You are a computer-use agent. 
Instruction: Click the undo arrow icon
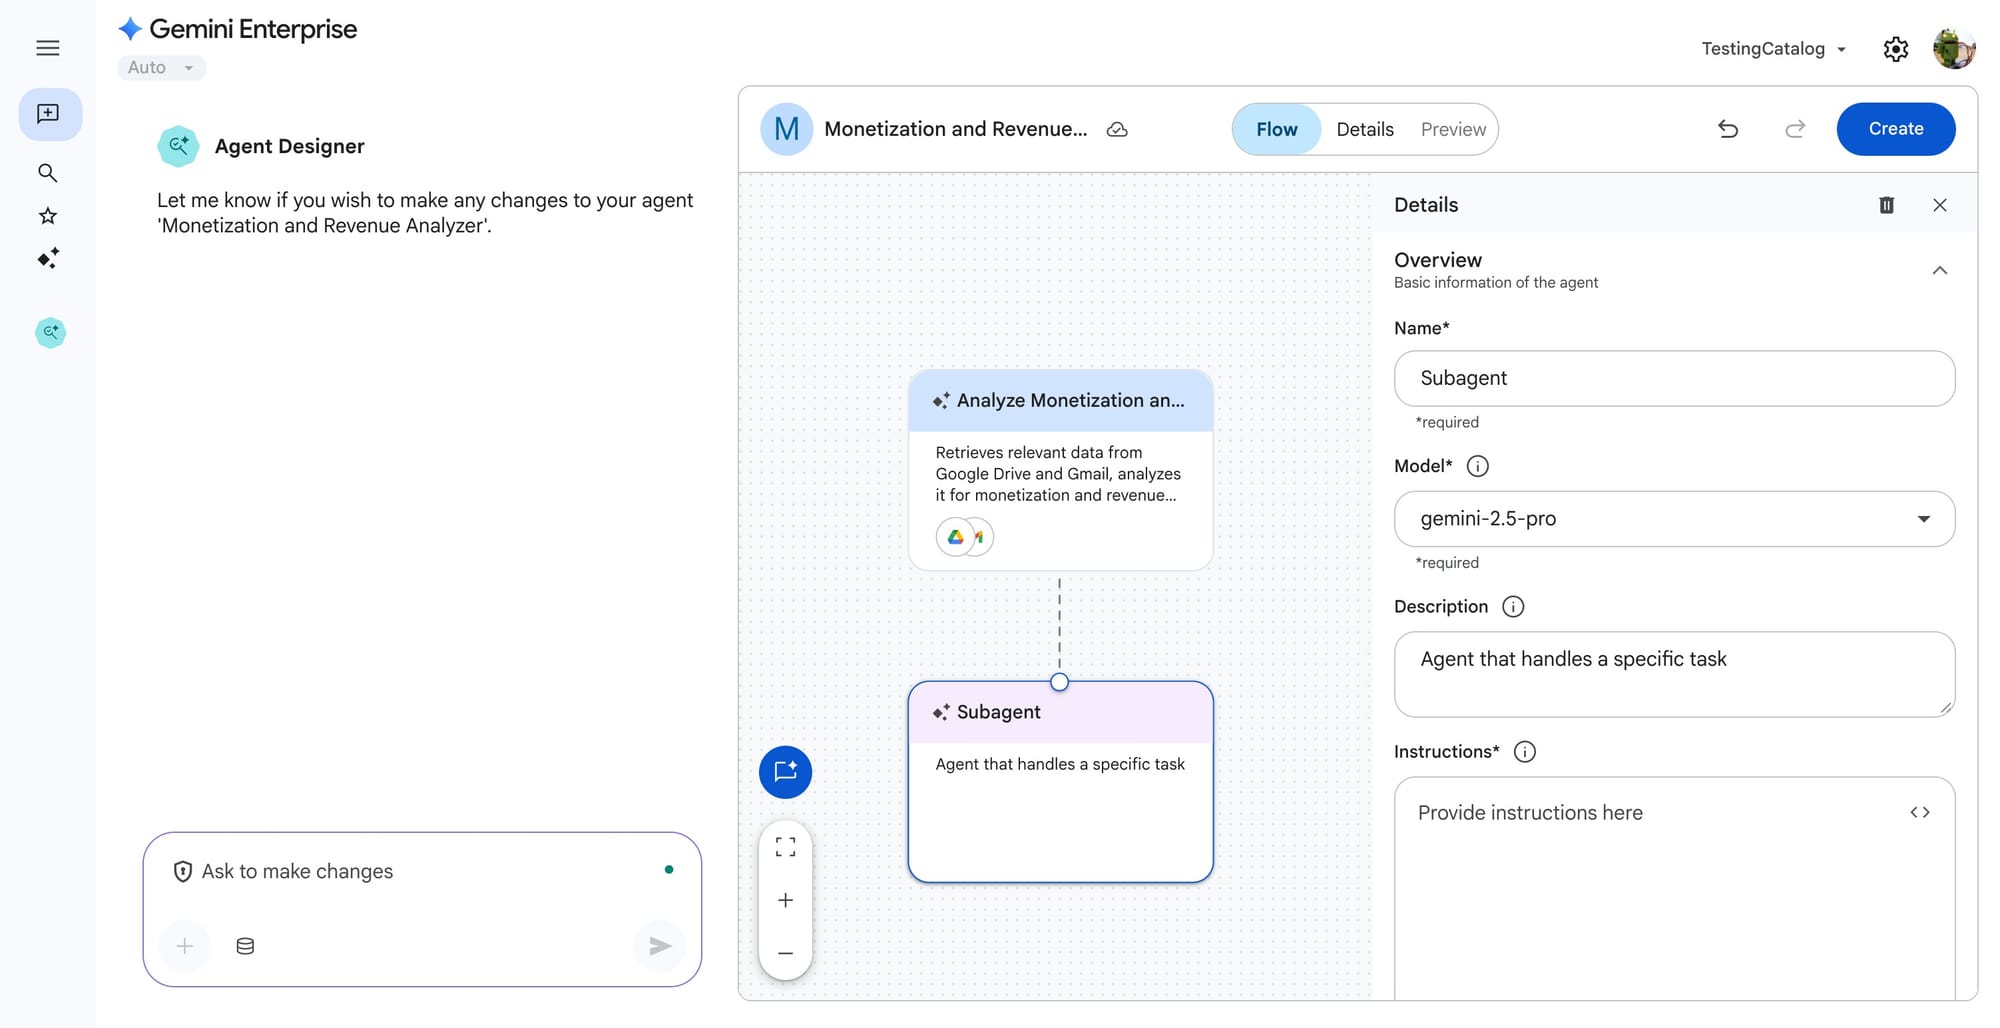click(x=1727, y=129)
